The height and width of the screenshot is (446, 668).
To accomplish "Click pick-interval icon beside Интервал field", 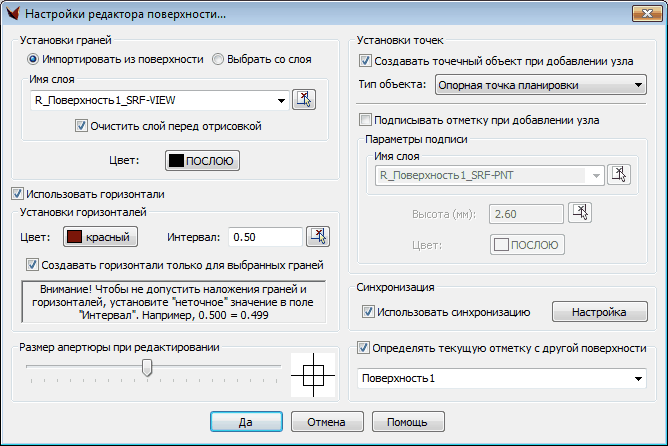I will tap(317, 237).
